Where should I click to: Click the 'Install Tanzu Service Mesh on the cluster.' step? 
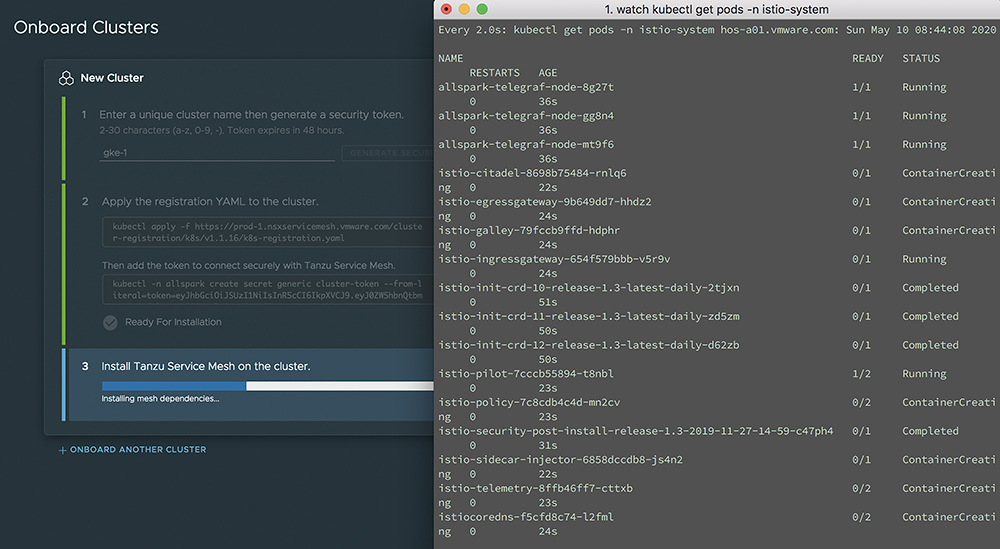tap(206, 366)
